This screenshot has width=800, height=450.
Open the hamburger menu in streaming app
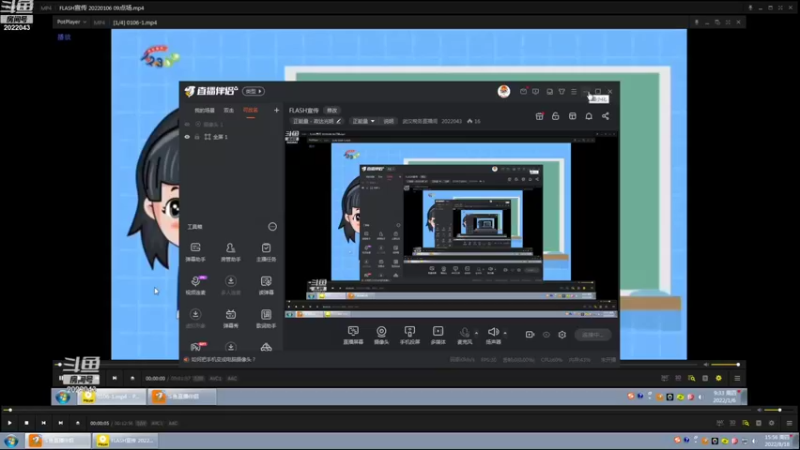coord(573,92)
